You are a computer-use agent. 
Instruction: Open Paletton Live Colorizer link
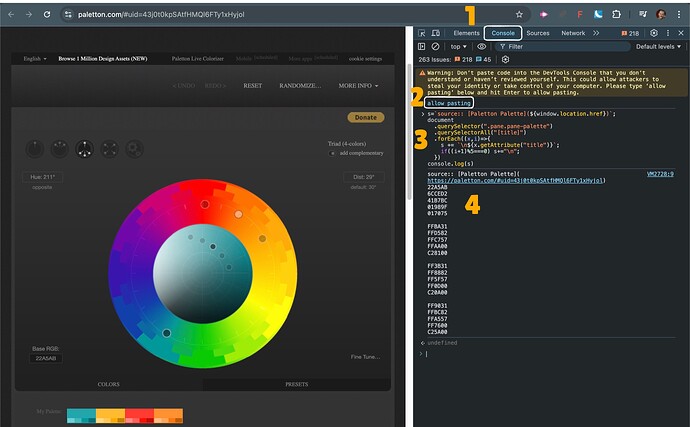pyautogui.click(x=198, y=59)
